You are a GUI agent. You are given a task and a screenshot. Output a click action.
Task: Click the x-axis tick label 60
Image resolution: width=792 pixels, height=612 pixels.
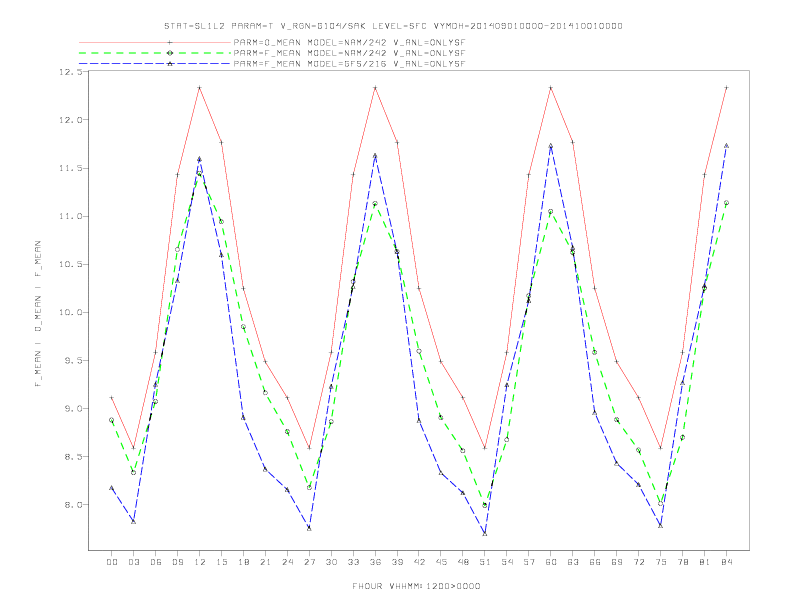point(551,562)
